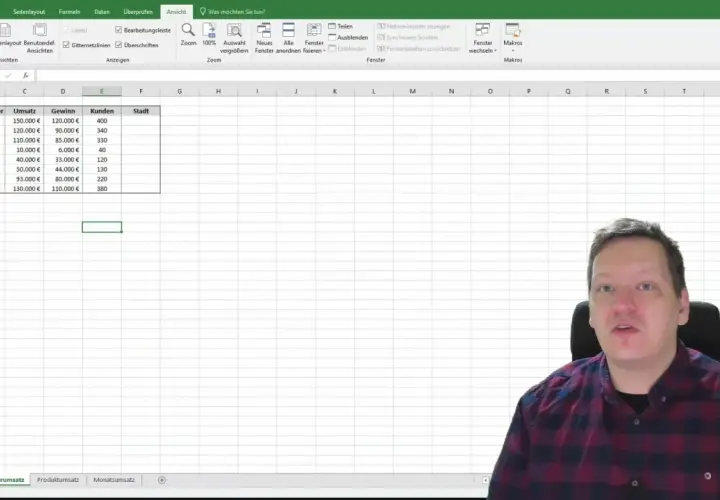
Task: Click the Teilen split window button
Action: click(x=340, y=26)
